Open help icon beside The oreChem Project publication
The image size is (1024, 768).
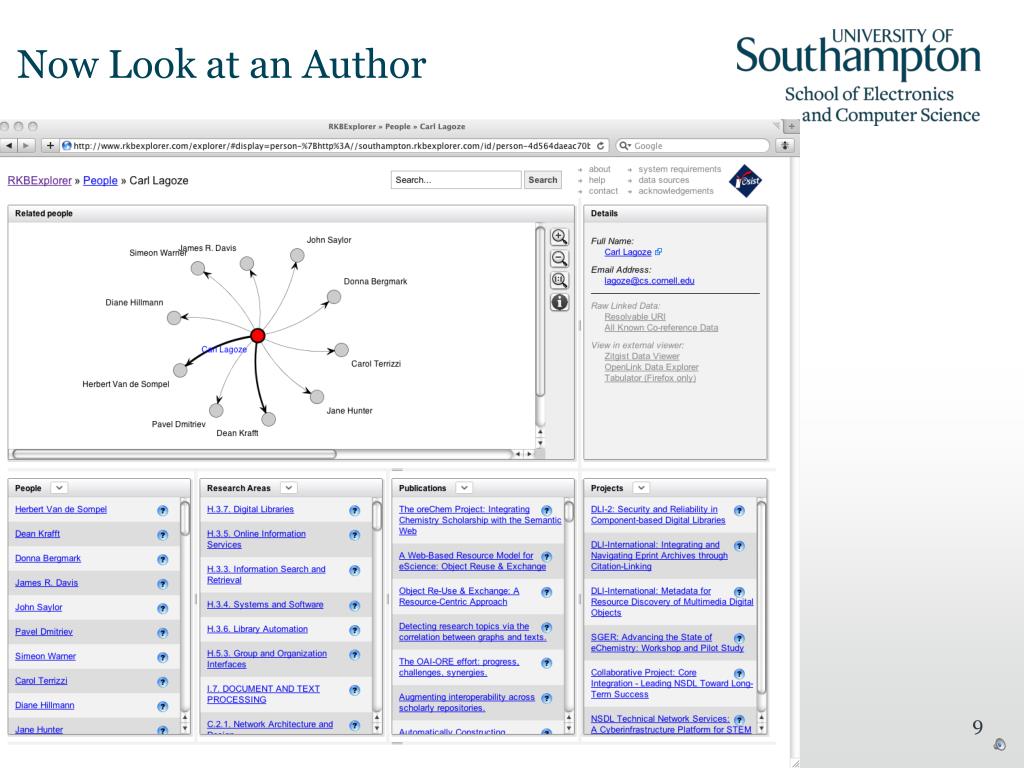547,511
